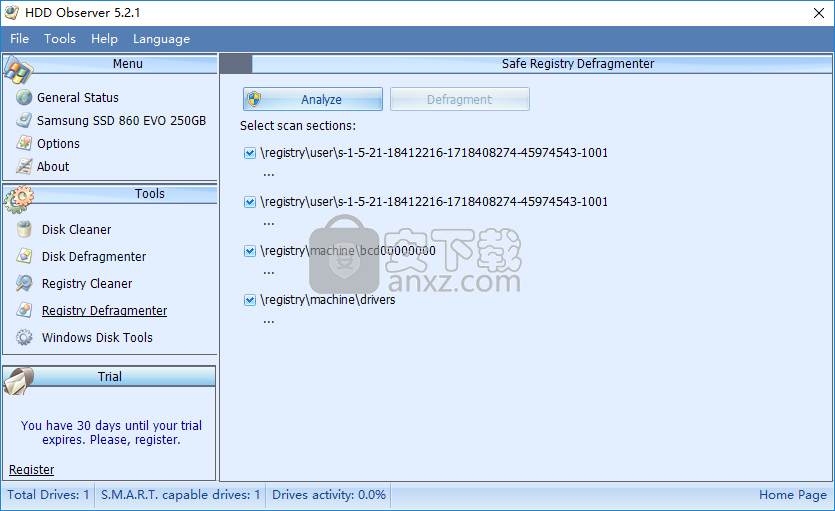This screenshot has height=511, width=835.
Task: Click the Disk Cleaner bin icon
Action: coord(24,229)
